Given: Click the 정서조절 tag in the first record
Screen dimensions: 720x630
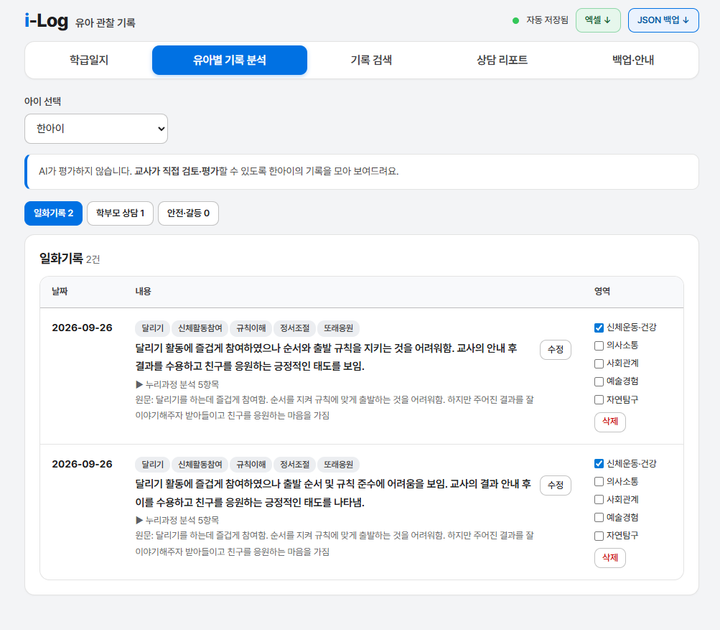Looking at the screenshot, I should click(x=295, y=328).
